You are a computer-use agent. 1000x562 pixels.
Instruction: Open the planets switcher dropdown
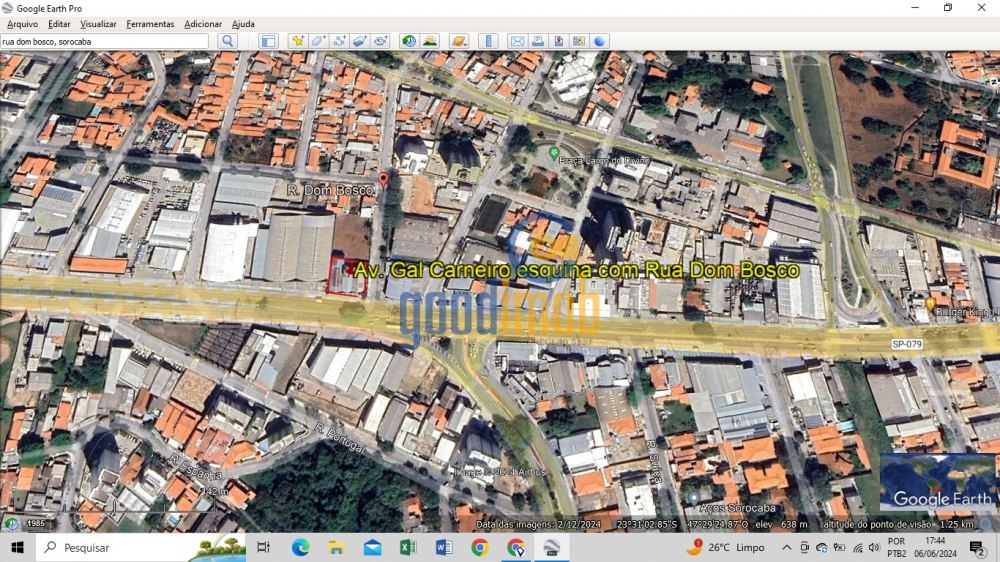(459, 41)
